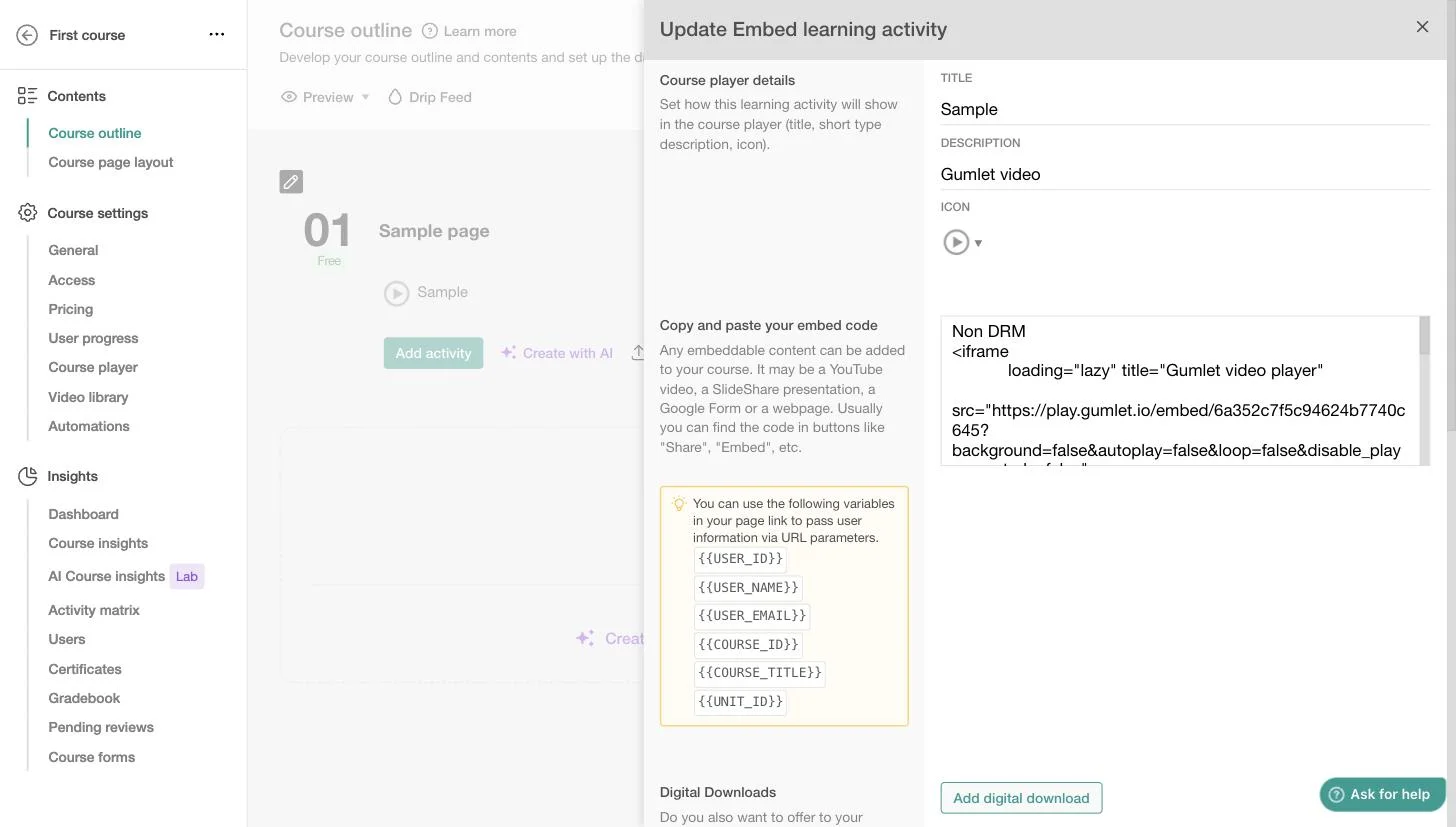Screen dimensions: 1456x827
Task: Expand the Preview dropdown arrow
Action: tap(365, 97)
